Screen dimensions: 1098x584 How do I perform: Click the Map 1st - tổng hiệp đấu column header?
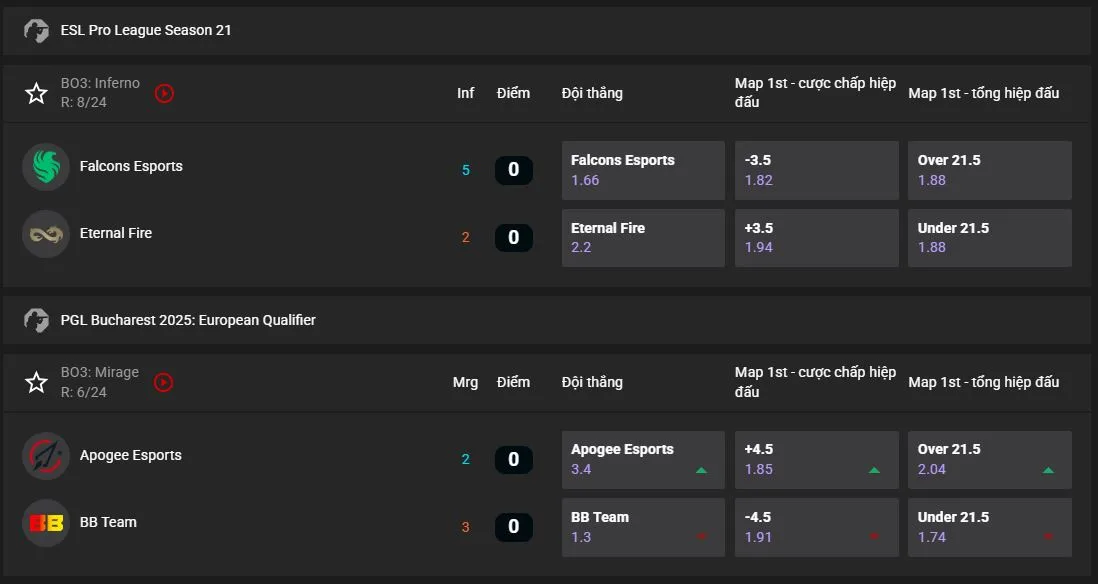pyautogui.click(x=984, y=93)
